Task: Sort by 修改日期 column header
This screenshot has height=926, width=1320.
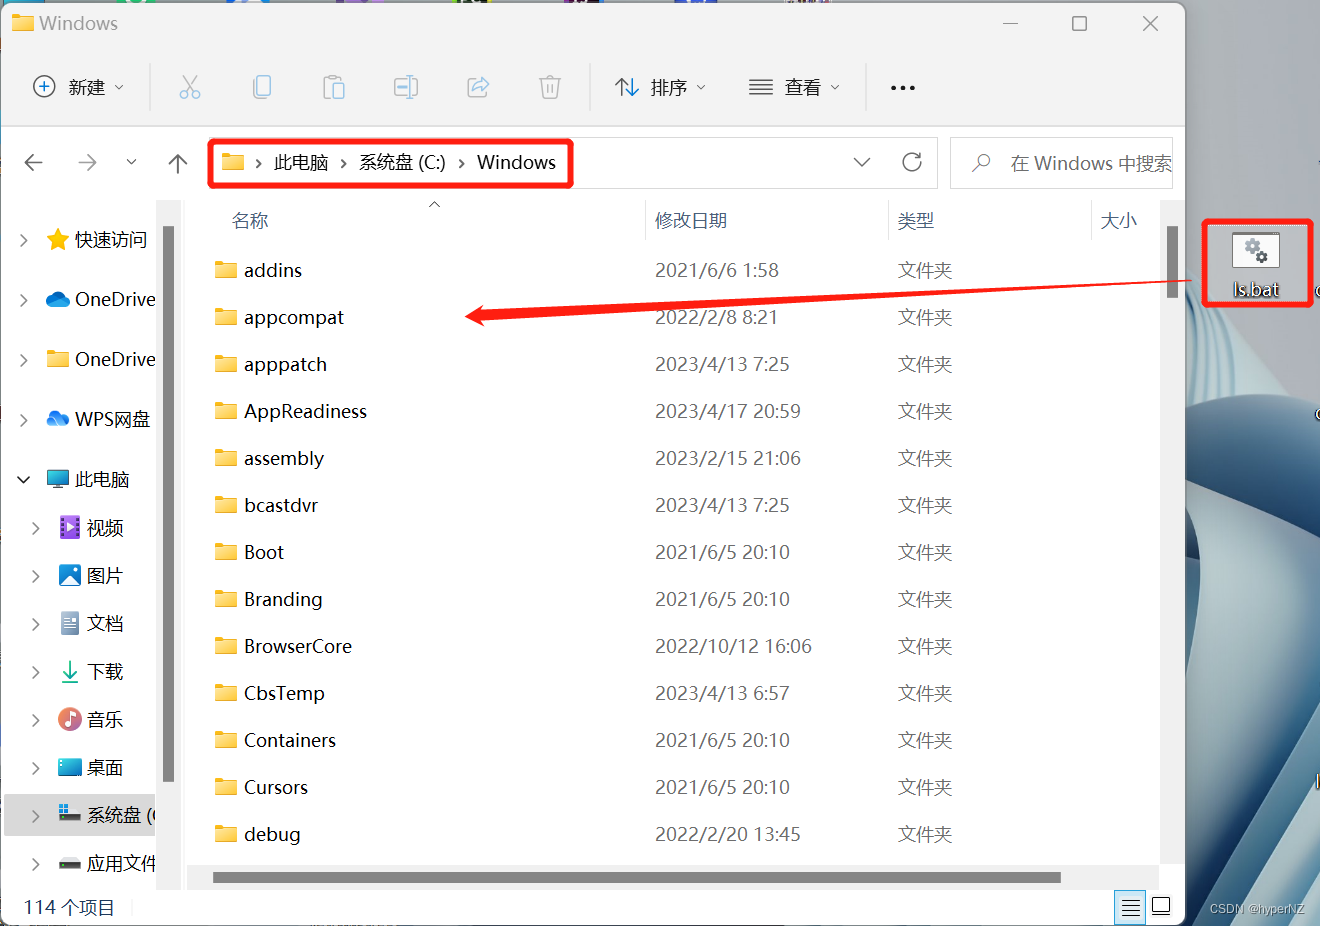Action: click(x=691, y=221)
